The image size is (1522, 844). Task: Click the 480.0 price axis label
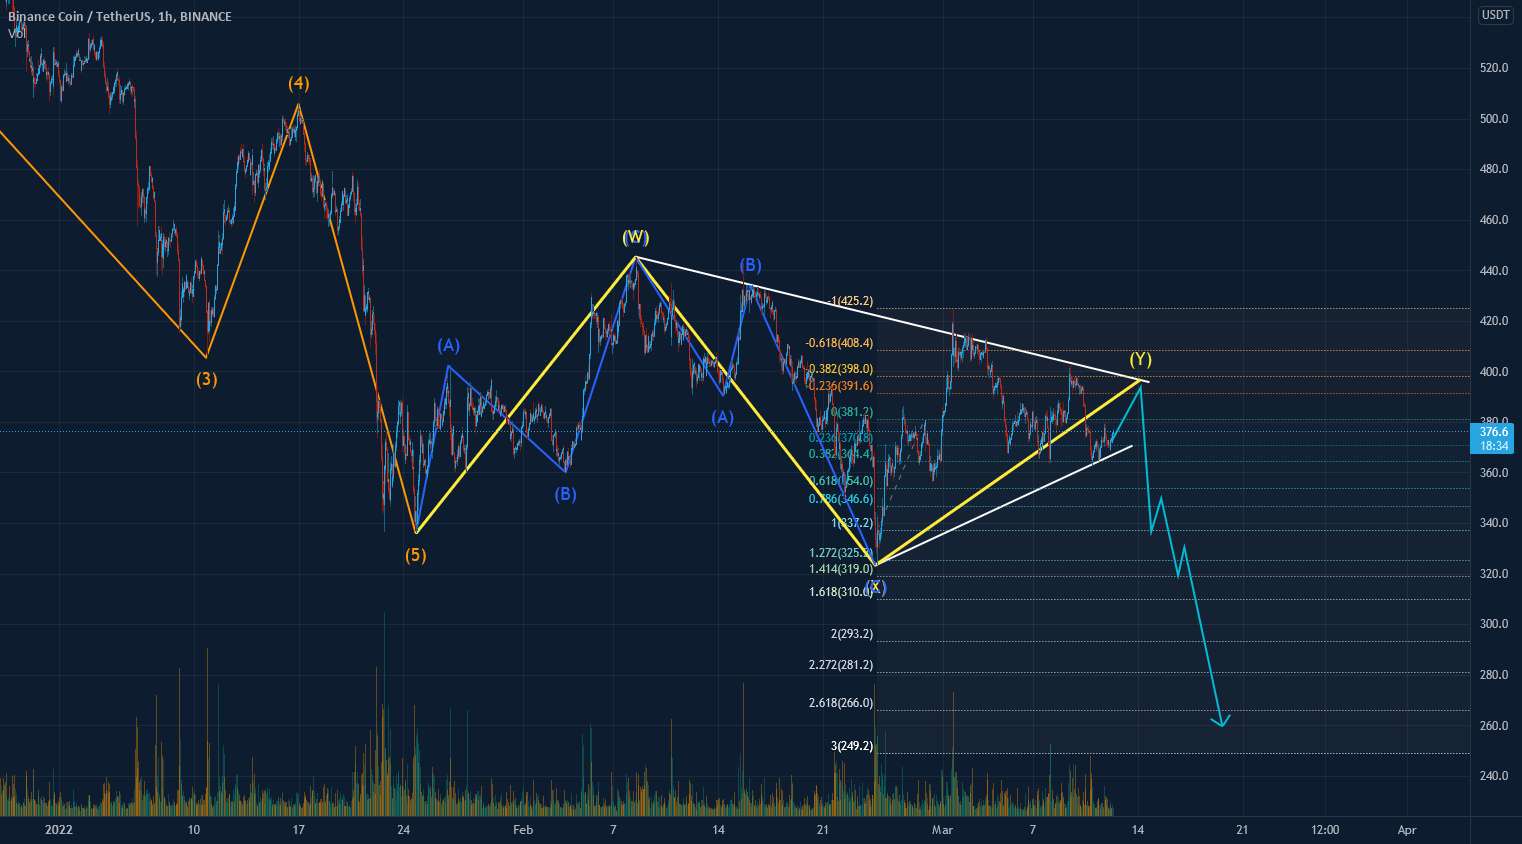1494,169
